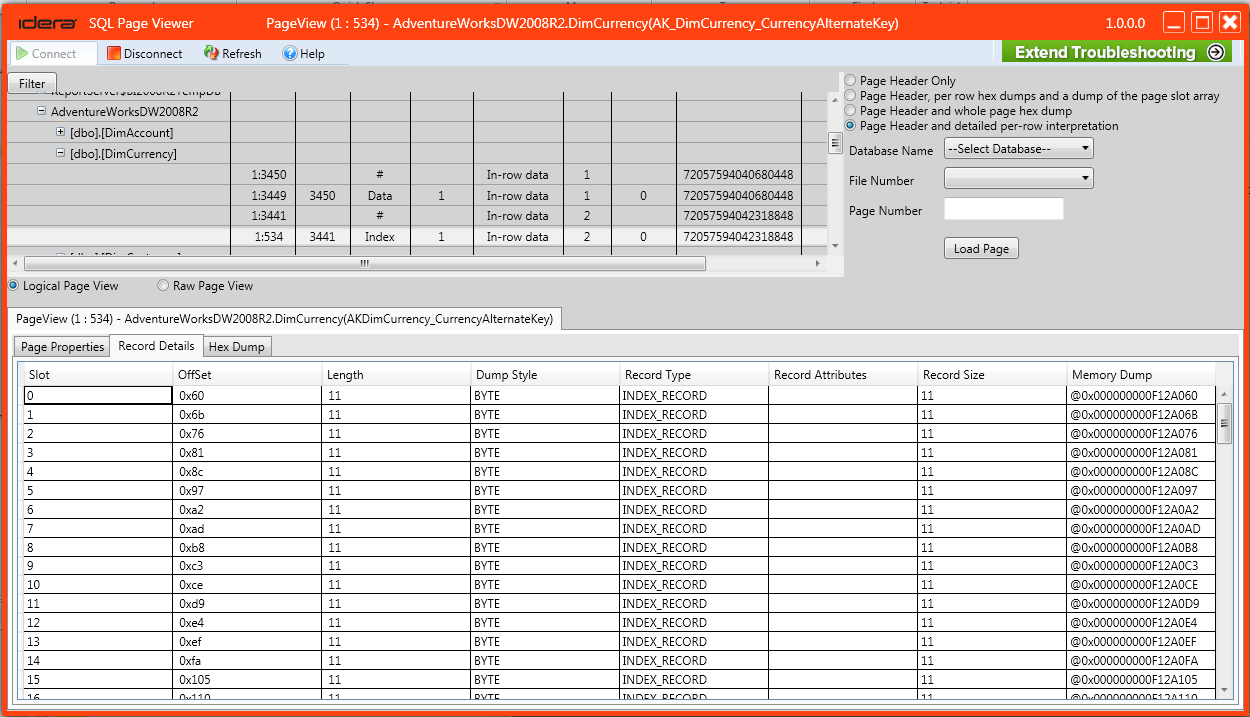Enable Page Header and whole page hex dump

849,110
